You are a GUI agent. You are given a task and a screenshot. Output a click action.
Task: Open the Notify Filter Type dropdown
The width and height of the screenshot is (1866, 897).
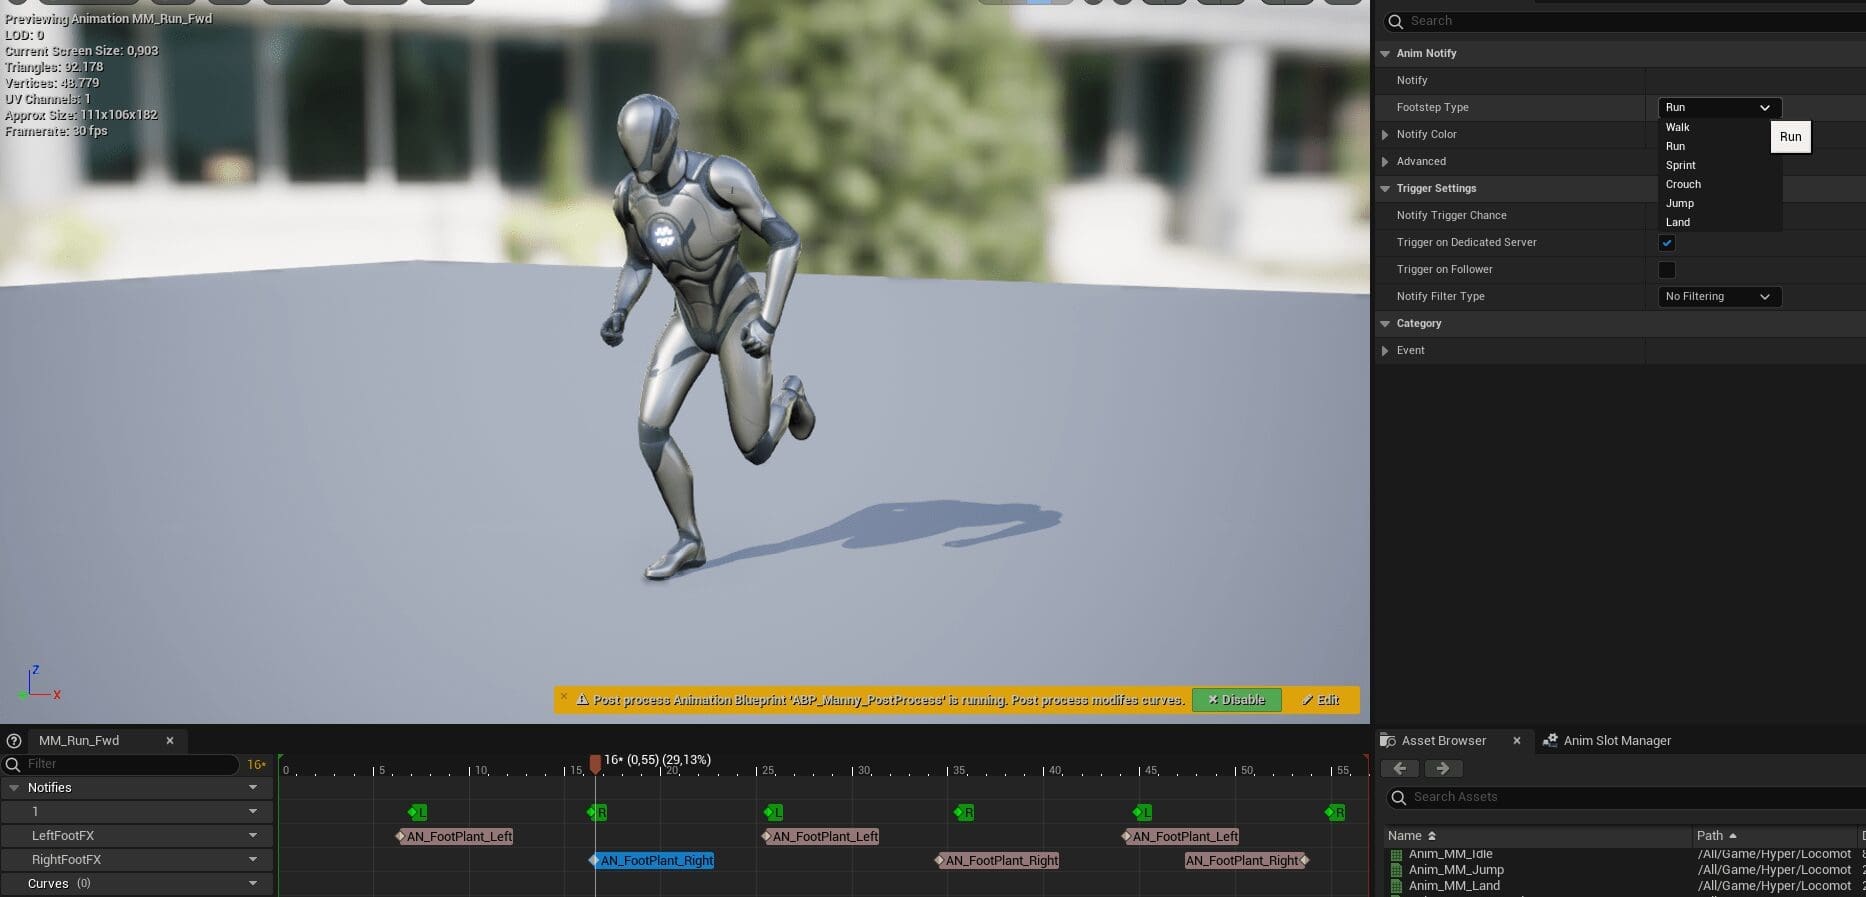[x=1718, y=297]
